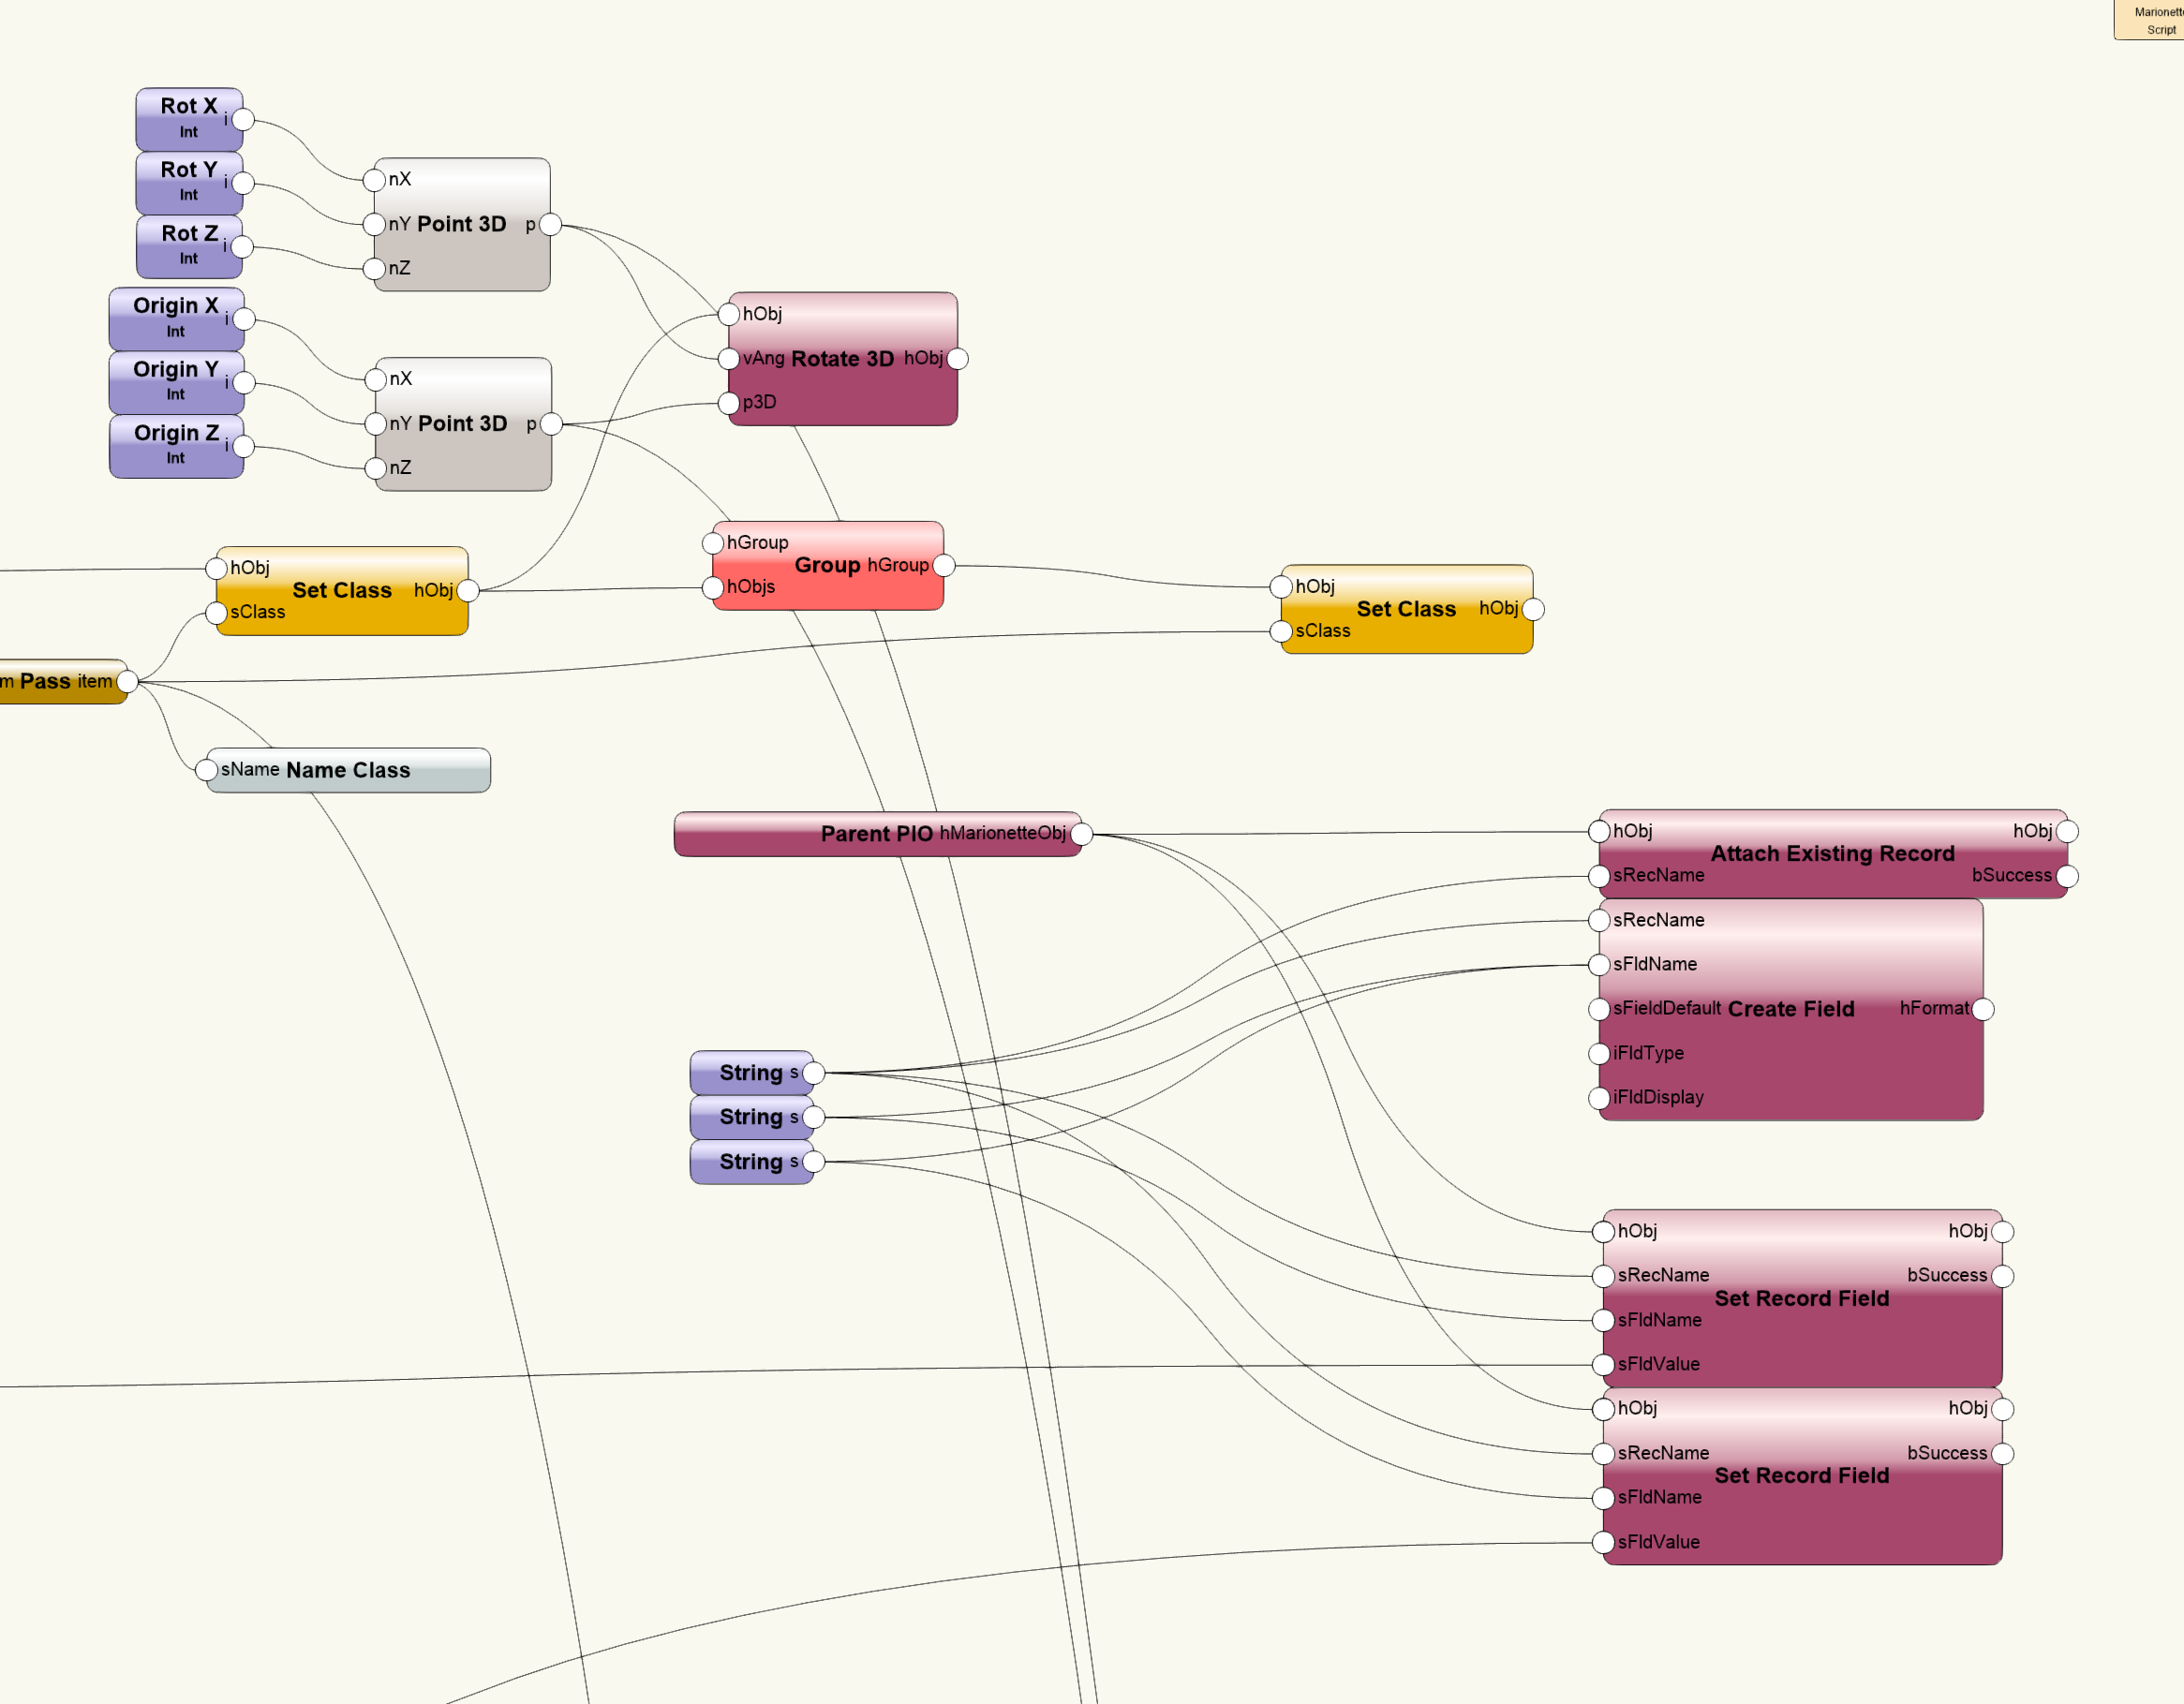Click the Origin Z Int node
The height and width of the screenshot is (1704, 2184).
(176, 444)
